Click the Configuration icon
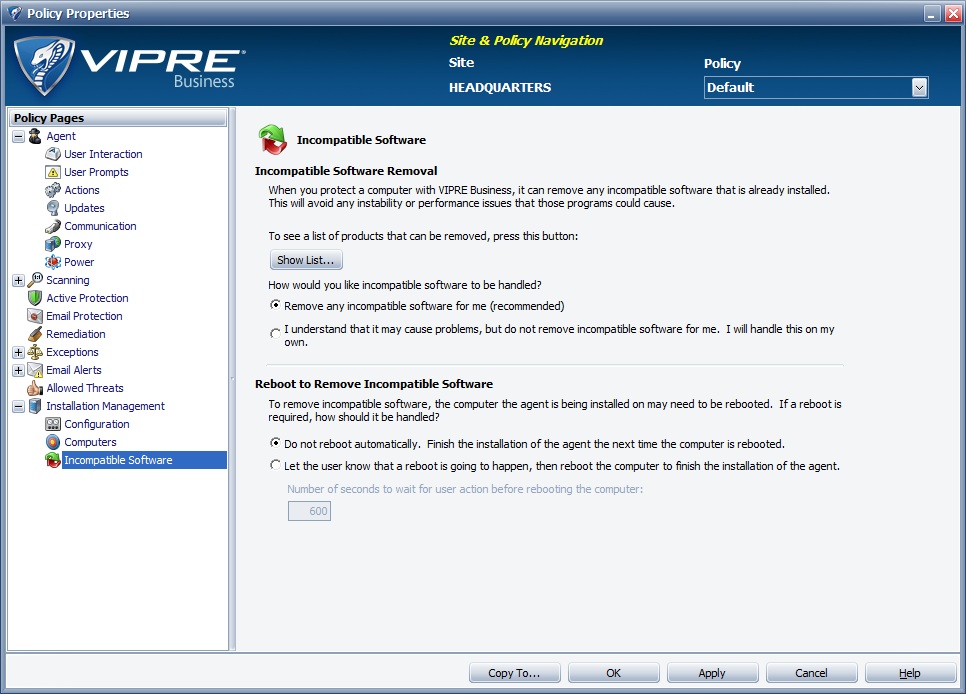966x694 pixels. 53,424
